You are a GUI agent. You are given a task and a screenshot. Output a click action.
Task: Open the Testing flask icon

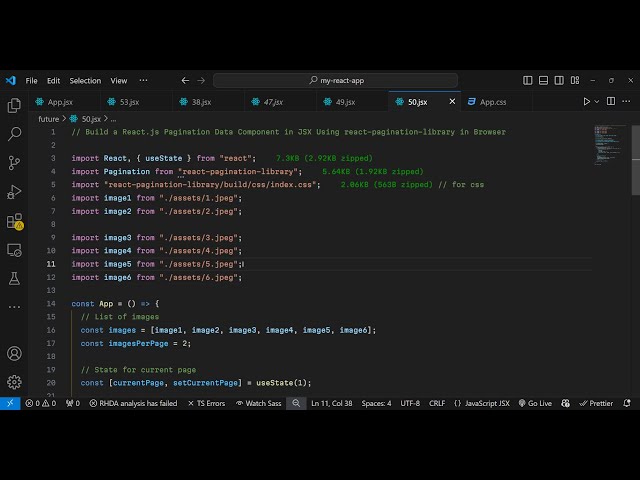click(14, 279)
